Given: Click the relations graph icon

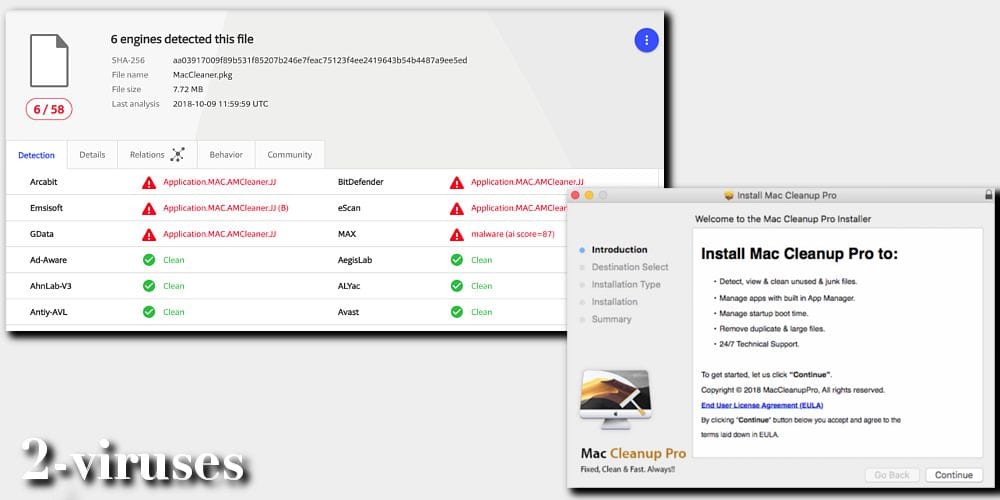Looking at the screenshot, I should tap(177, 155).
